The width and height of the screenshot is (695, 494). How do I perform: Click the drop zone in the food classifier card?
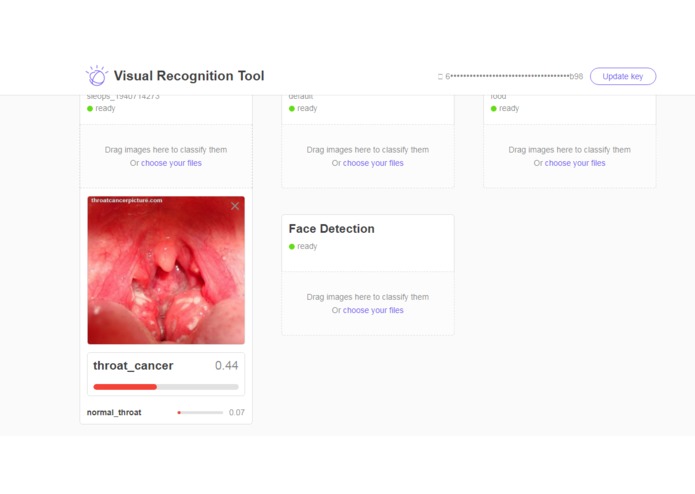pyautogui.click(x=570, y=156)
